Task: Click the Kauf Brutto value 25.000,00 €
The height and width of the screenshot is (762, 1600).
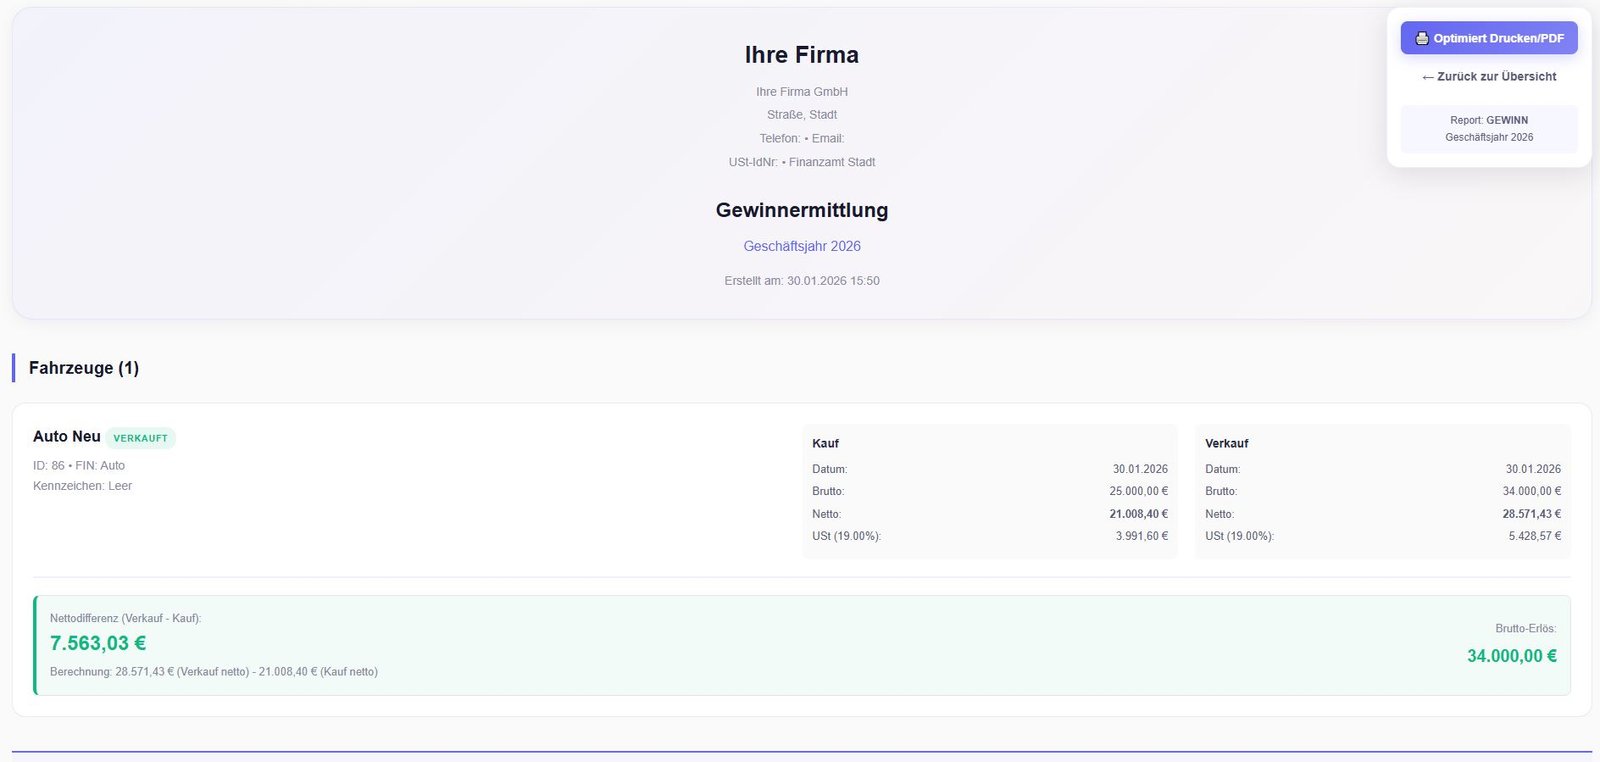Action: coord(1138,491)
